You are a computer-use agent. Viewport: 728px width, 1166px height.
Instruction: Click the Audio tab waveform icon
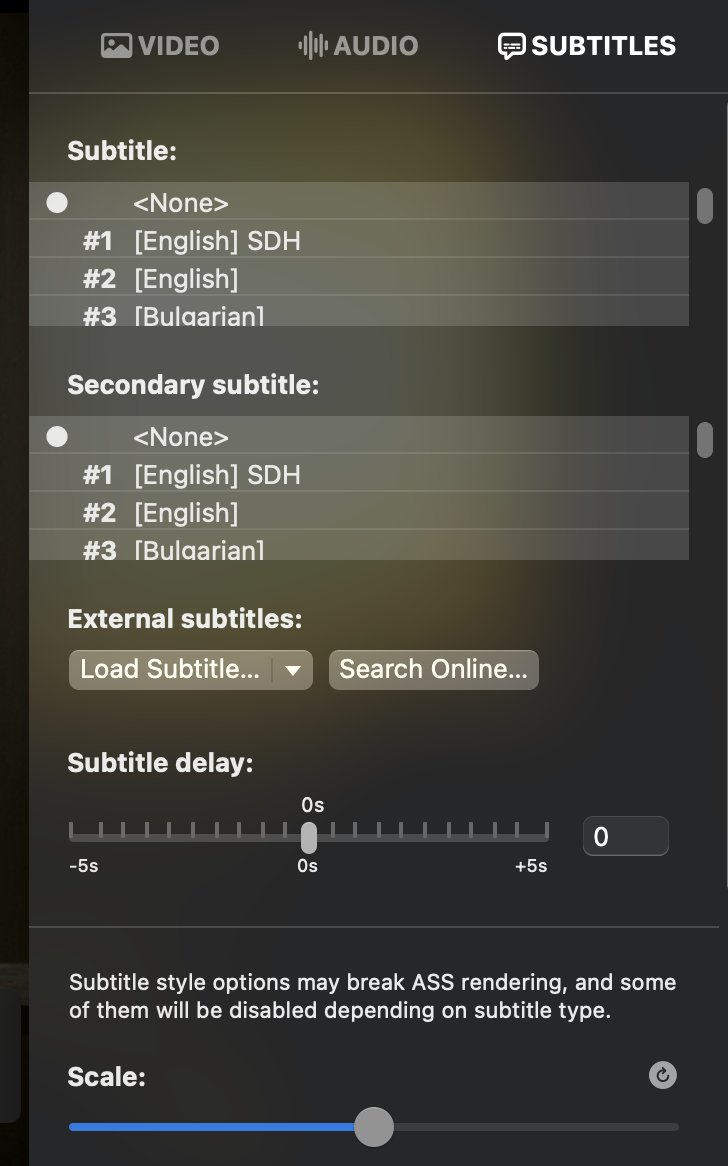click(x=313, y=45)
